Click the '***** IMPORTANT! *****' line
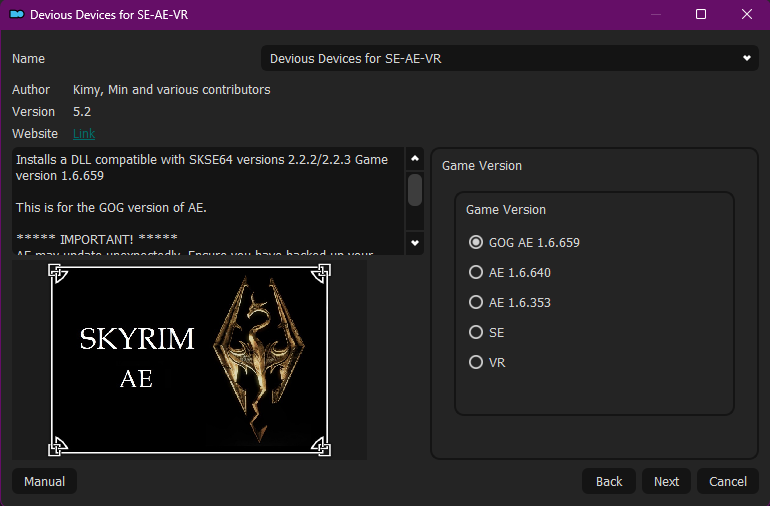Image resolution: width=770 pixels, height=506 pixels. tap(97, 239)
